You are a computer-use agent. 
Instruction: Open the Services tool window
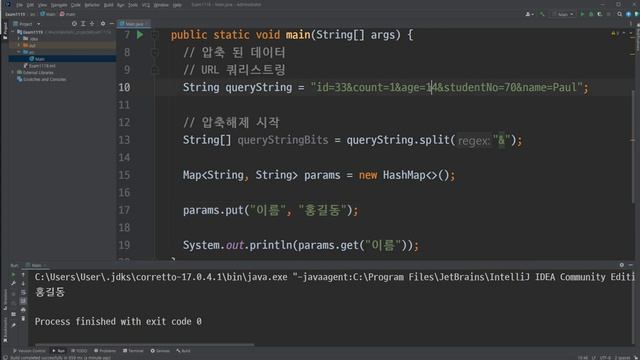click(x=160, y=351)
